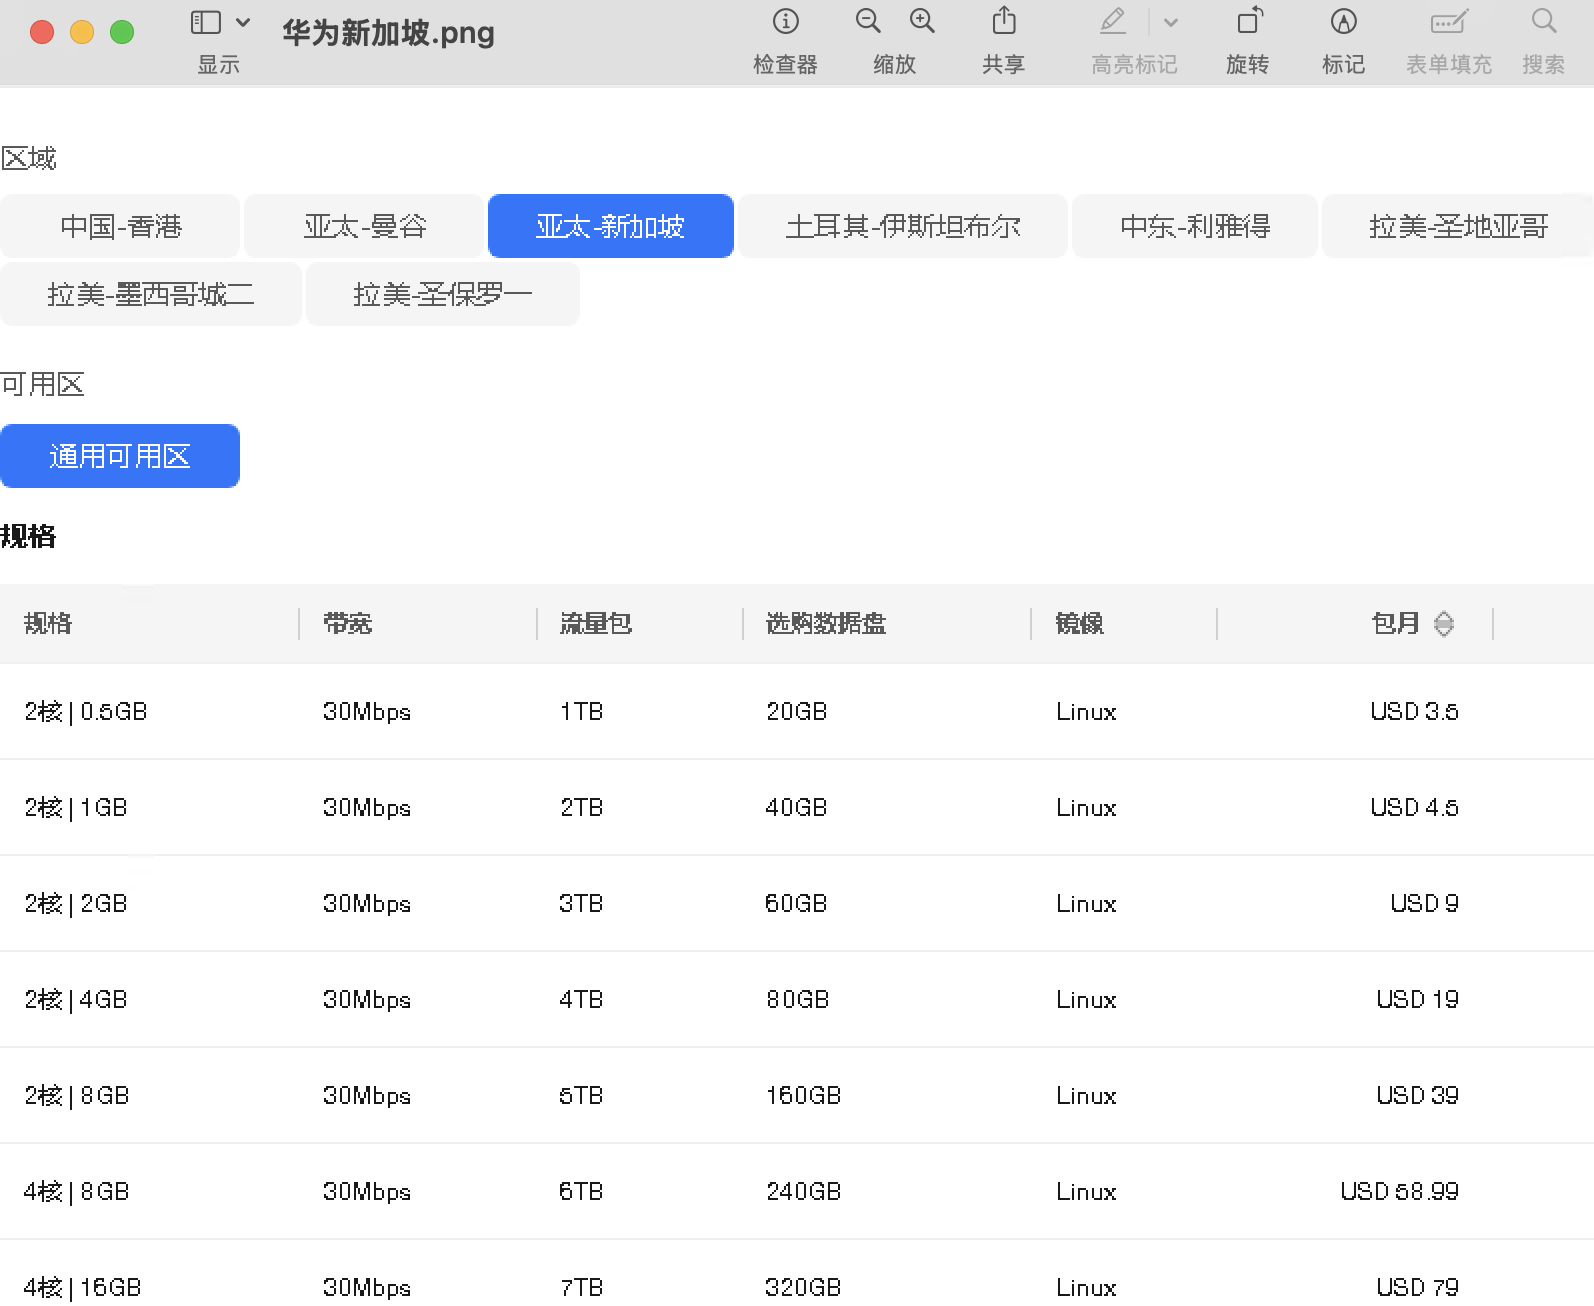Click the green full-screen window button
Image resolution: width=1594 pixels, height=1306 pixels.
point(122,33)
